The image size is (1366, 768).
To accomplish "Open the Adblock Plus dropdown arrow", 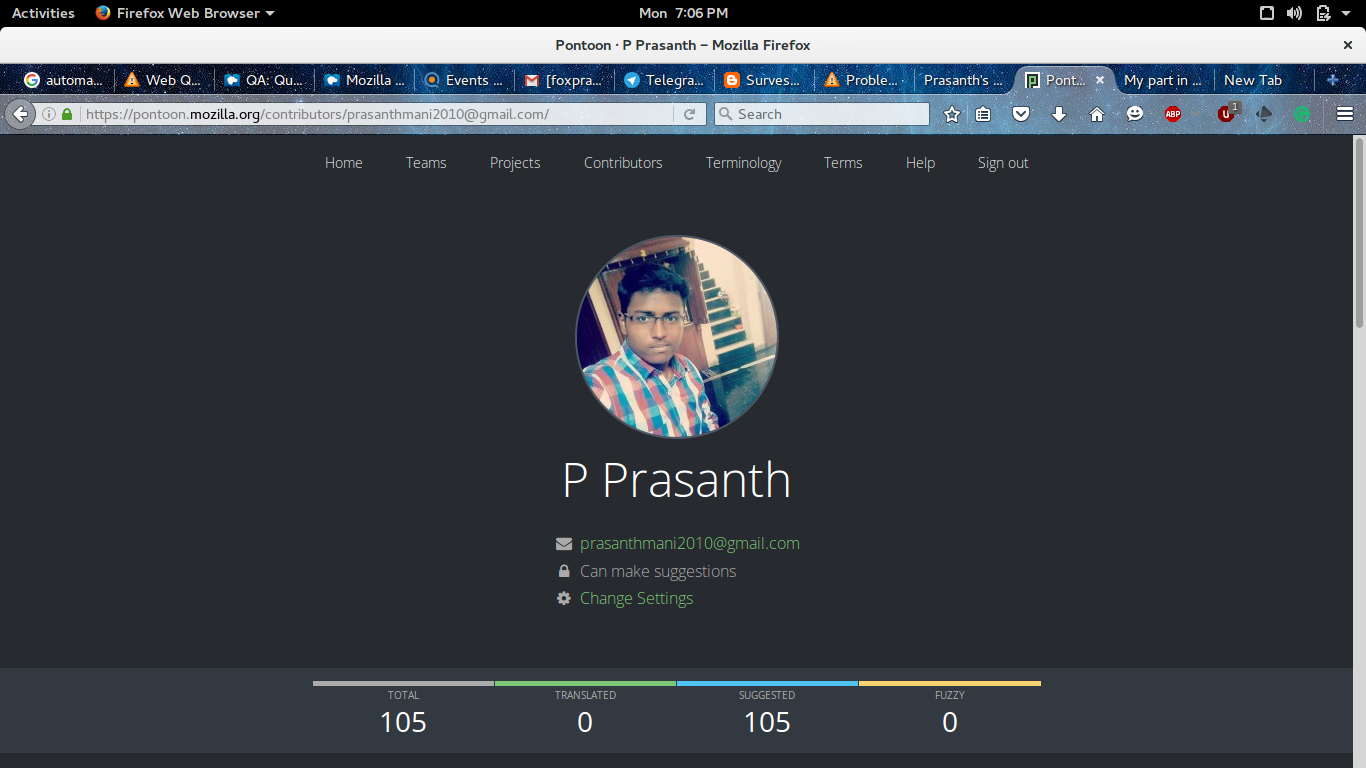I will [1196, 114].
